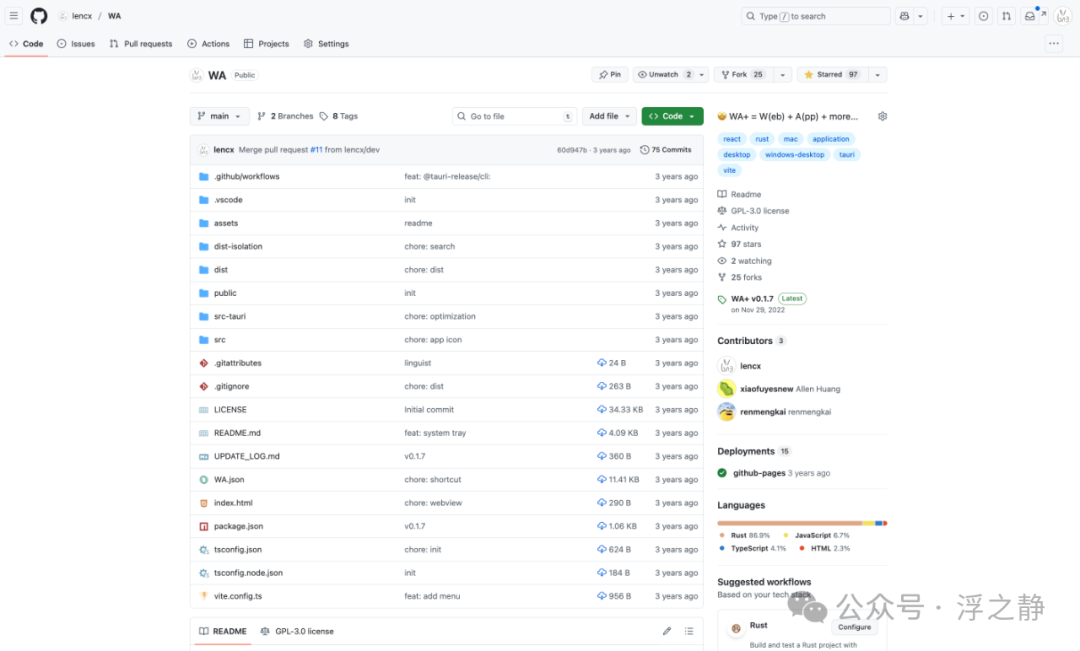
Task: Fork the WA repository
Action: coord(742,74)
